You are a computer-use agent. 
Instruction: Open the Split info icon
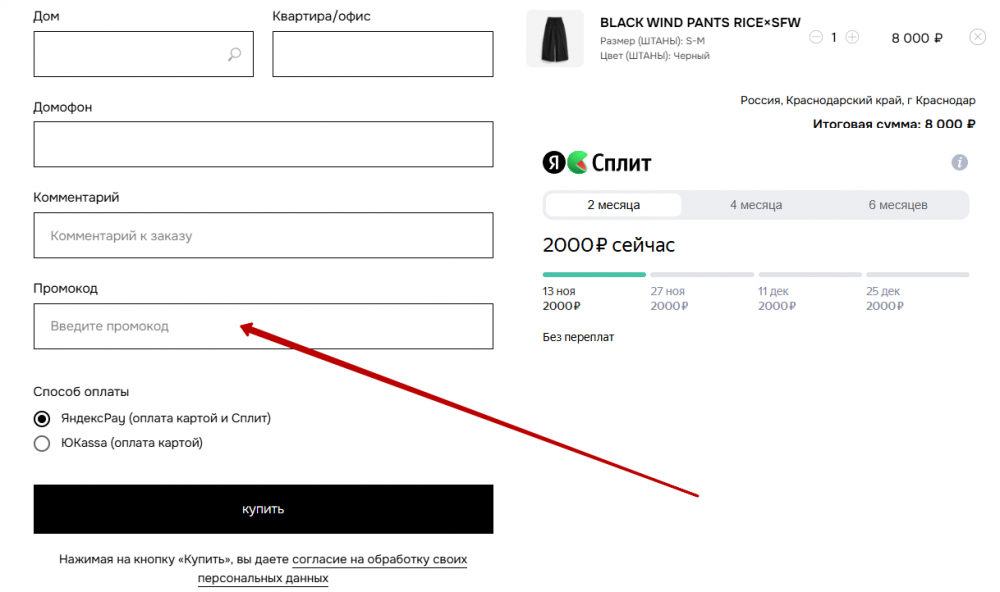(x=959, y=162)
